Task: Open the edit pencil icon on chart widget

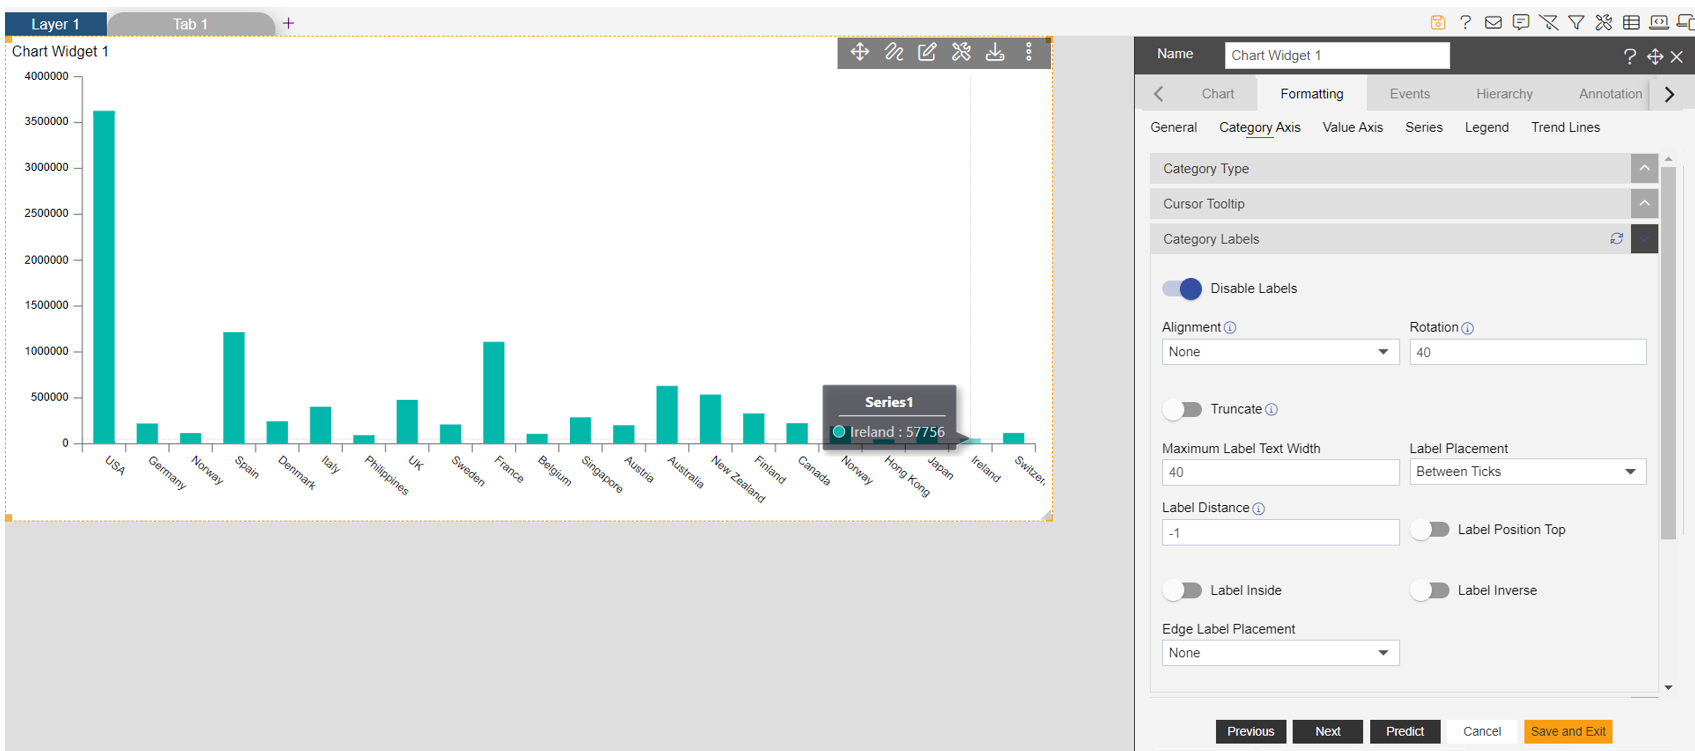Action: coord(927,52)
